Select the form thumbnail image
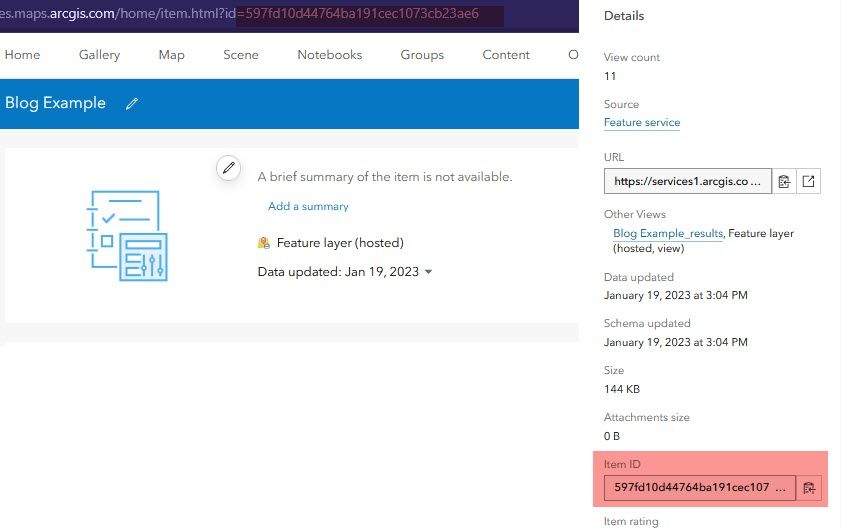This screenshot has width=841, height=529. [127, 236]
